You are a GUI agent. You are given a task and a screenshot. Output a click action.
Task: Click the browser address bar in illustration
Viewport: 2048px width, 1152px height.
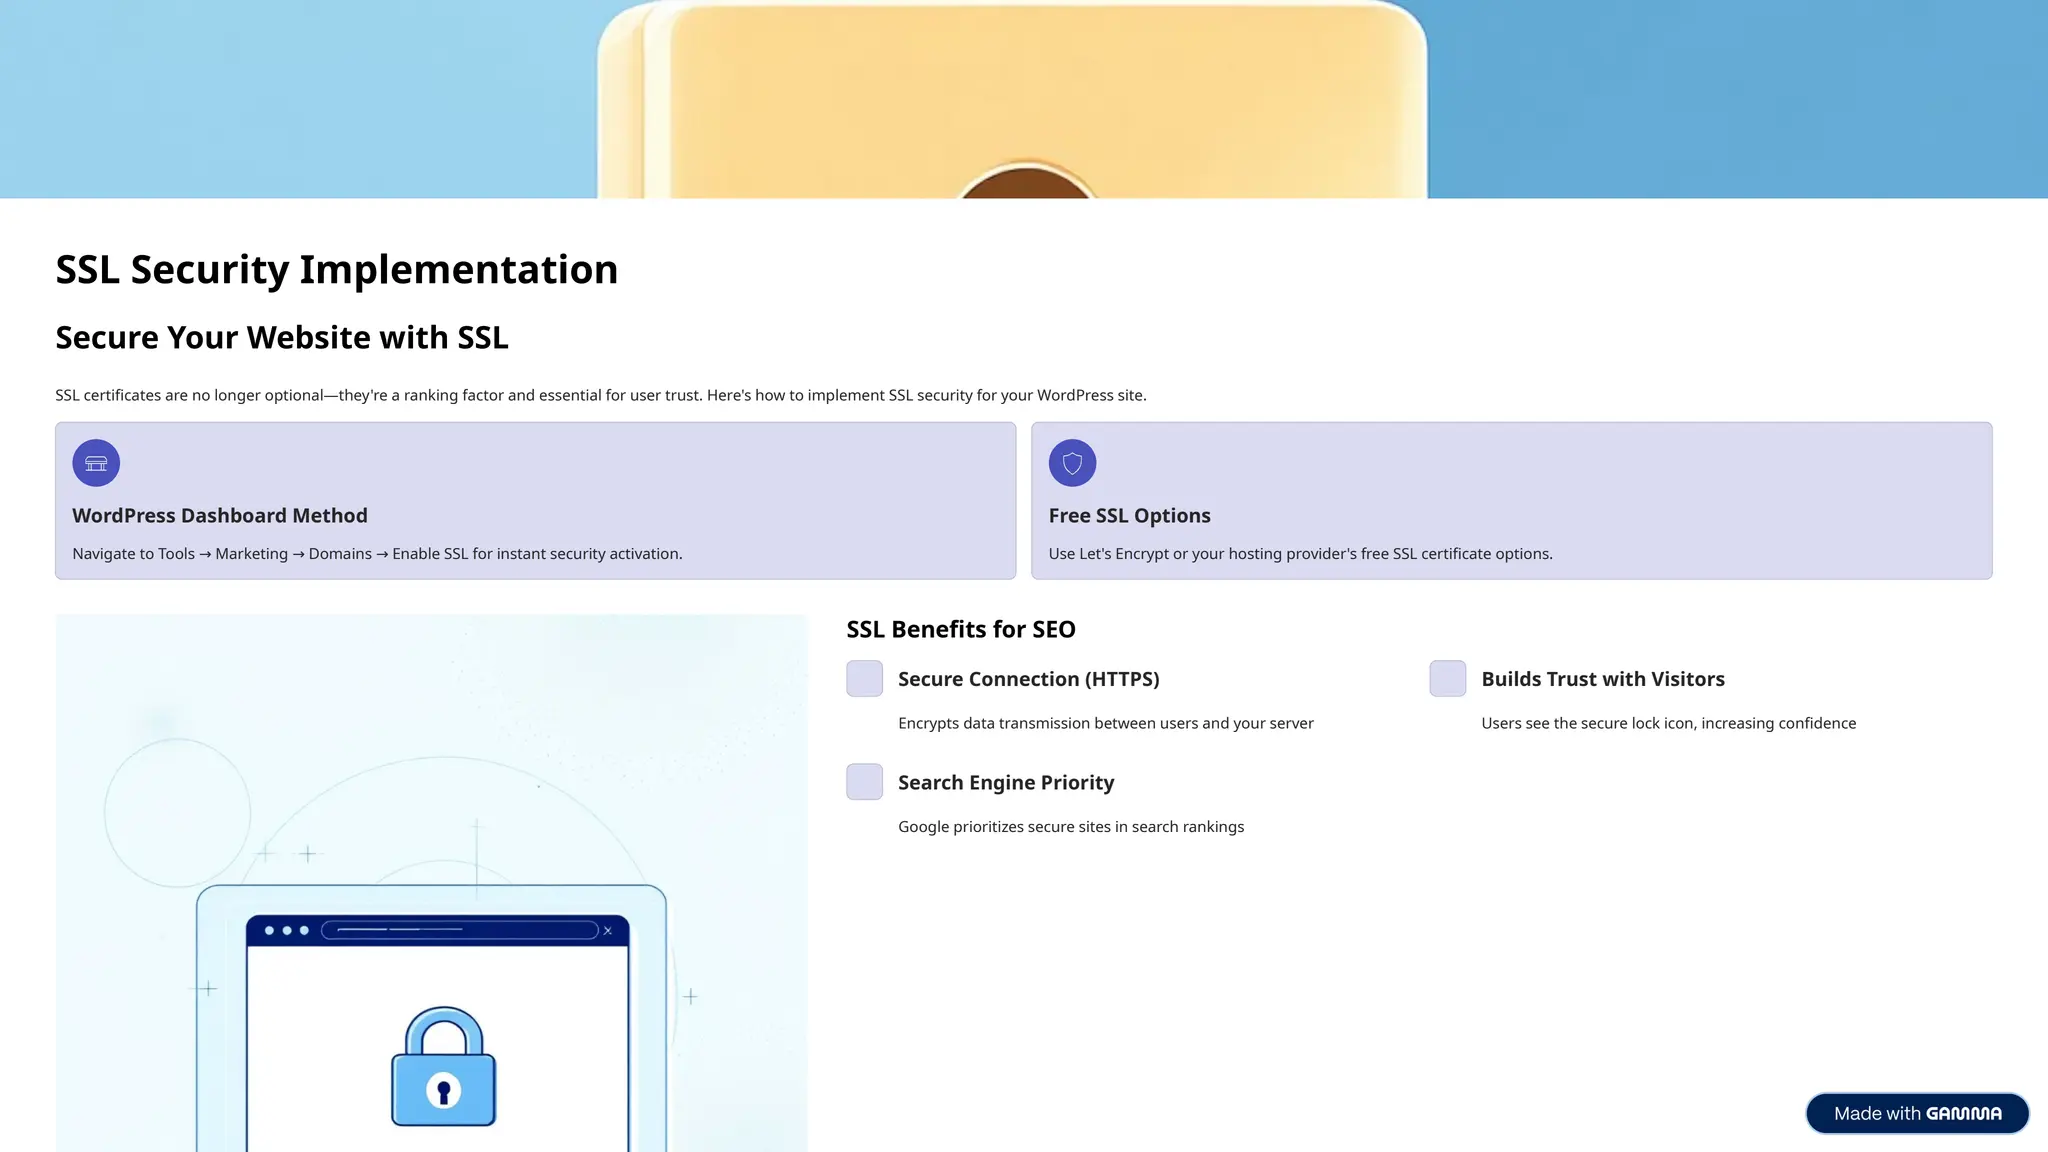coord(460,931)
